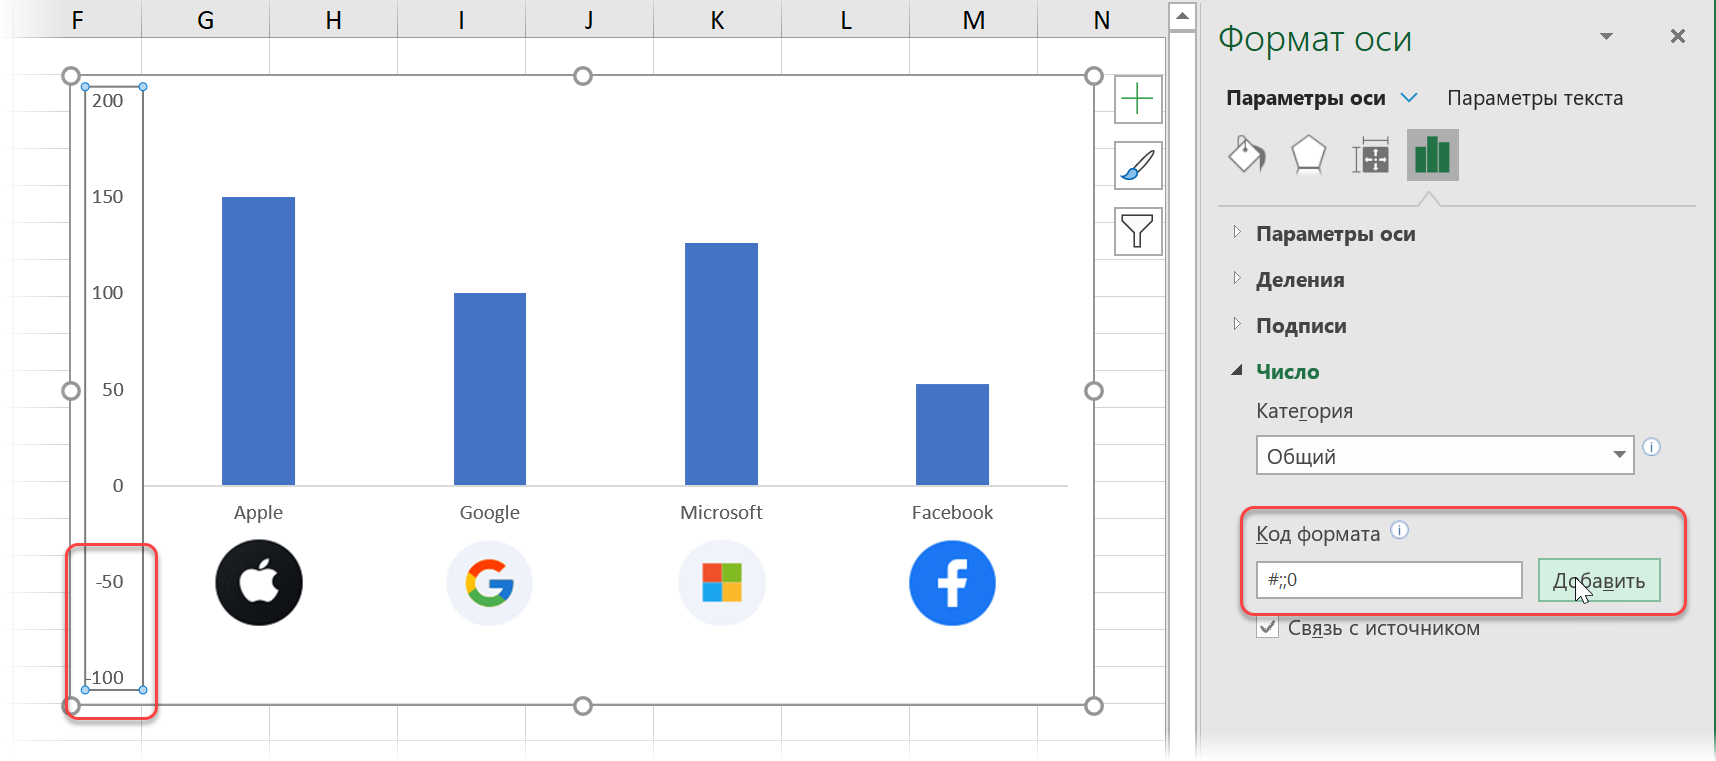The height and width of the screenshot is (761, 1716).
Task: Click the info icon beside category dropdown
Action: point(1652,447)
